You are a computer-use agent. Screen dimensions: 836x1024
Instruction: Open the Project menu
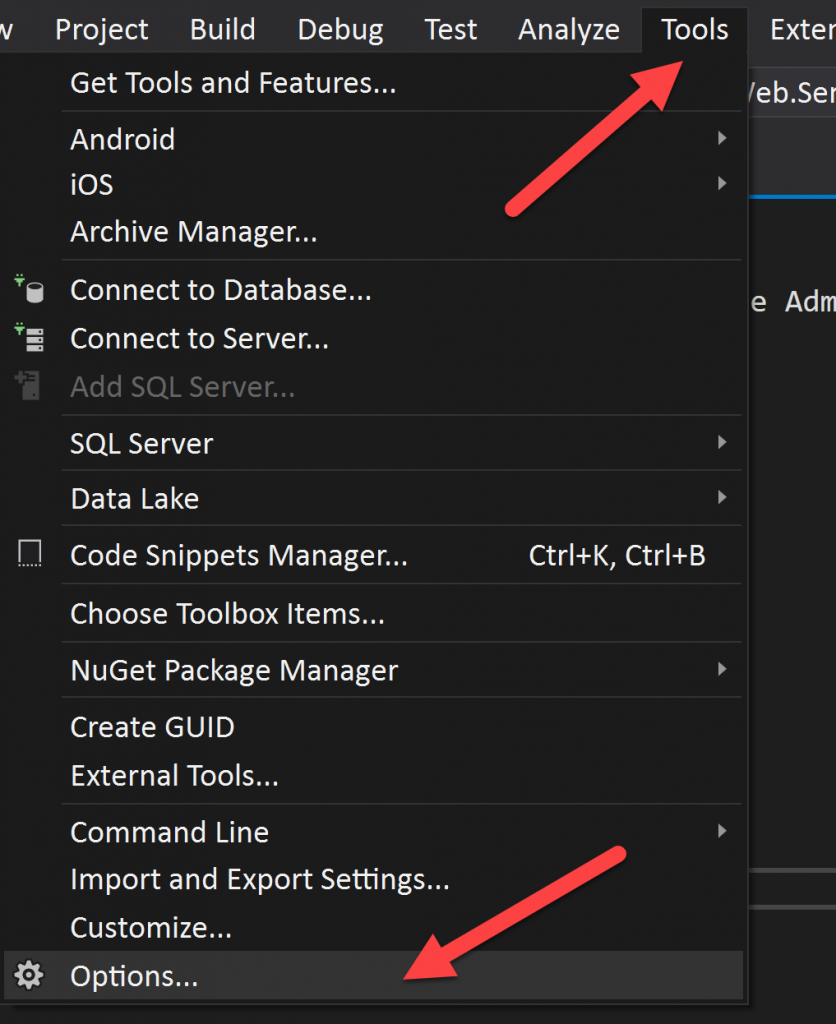[101, 30]
